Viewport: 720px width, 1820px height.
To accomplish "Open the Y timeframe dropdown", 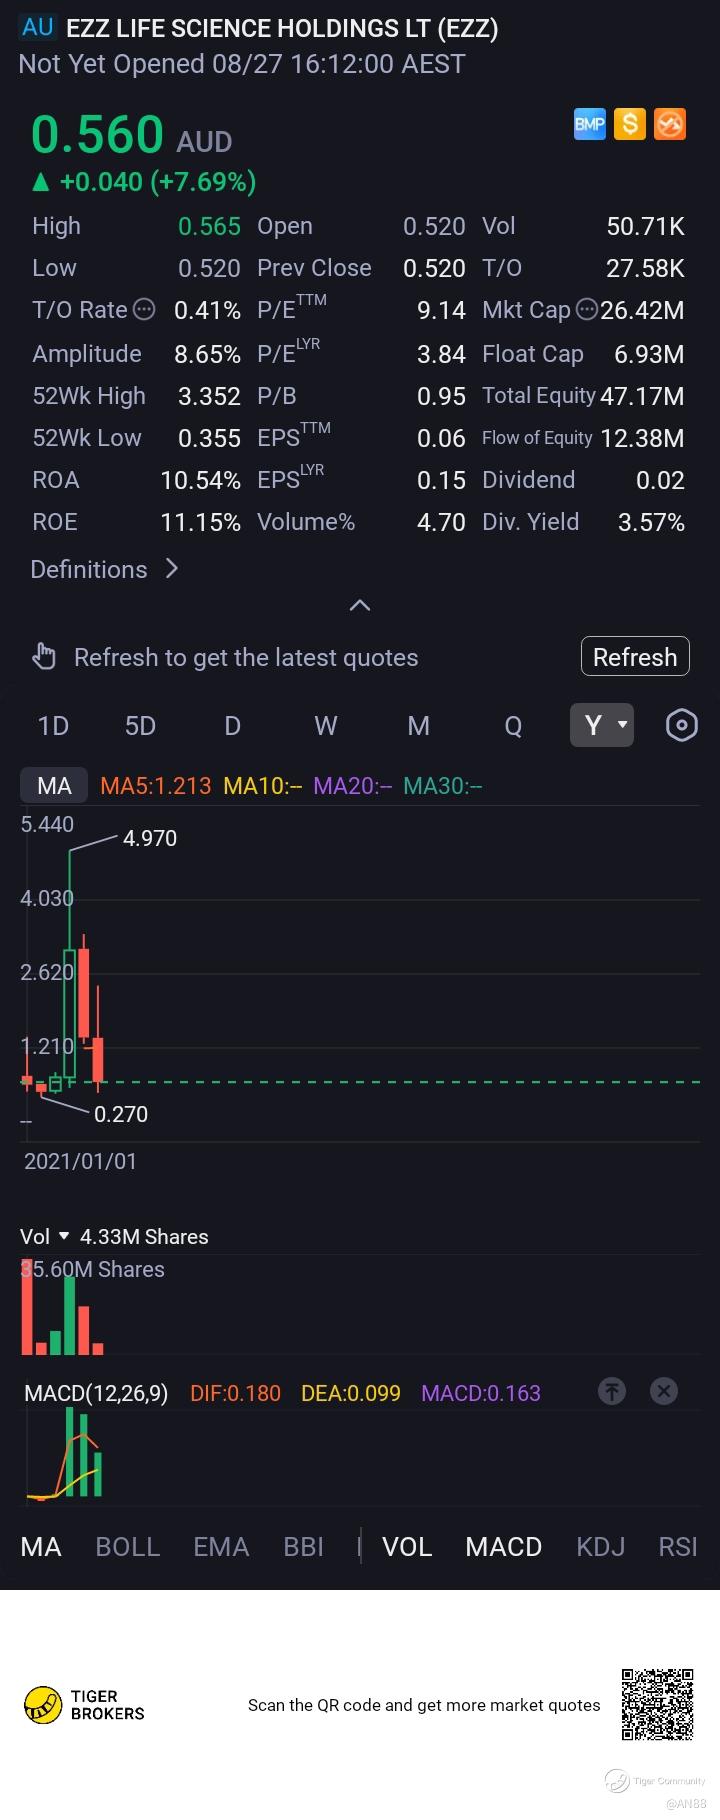I will [x=602, y=725].
